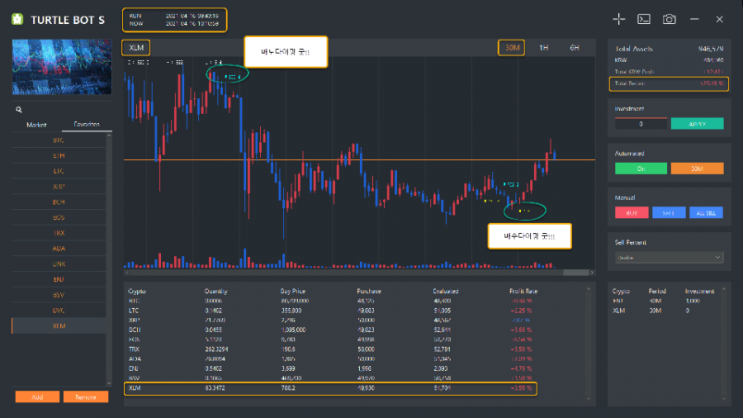Click the ALL SELL button
Viewport: 743px width, 418px height.
point(706,213)
